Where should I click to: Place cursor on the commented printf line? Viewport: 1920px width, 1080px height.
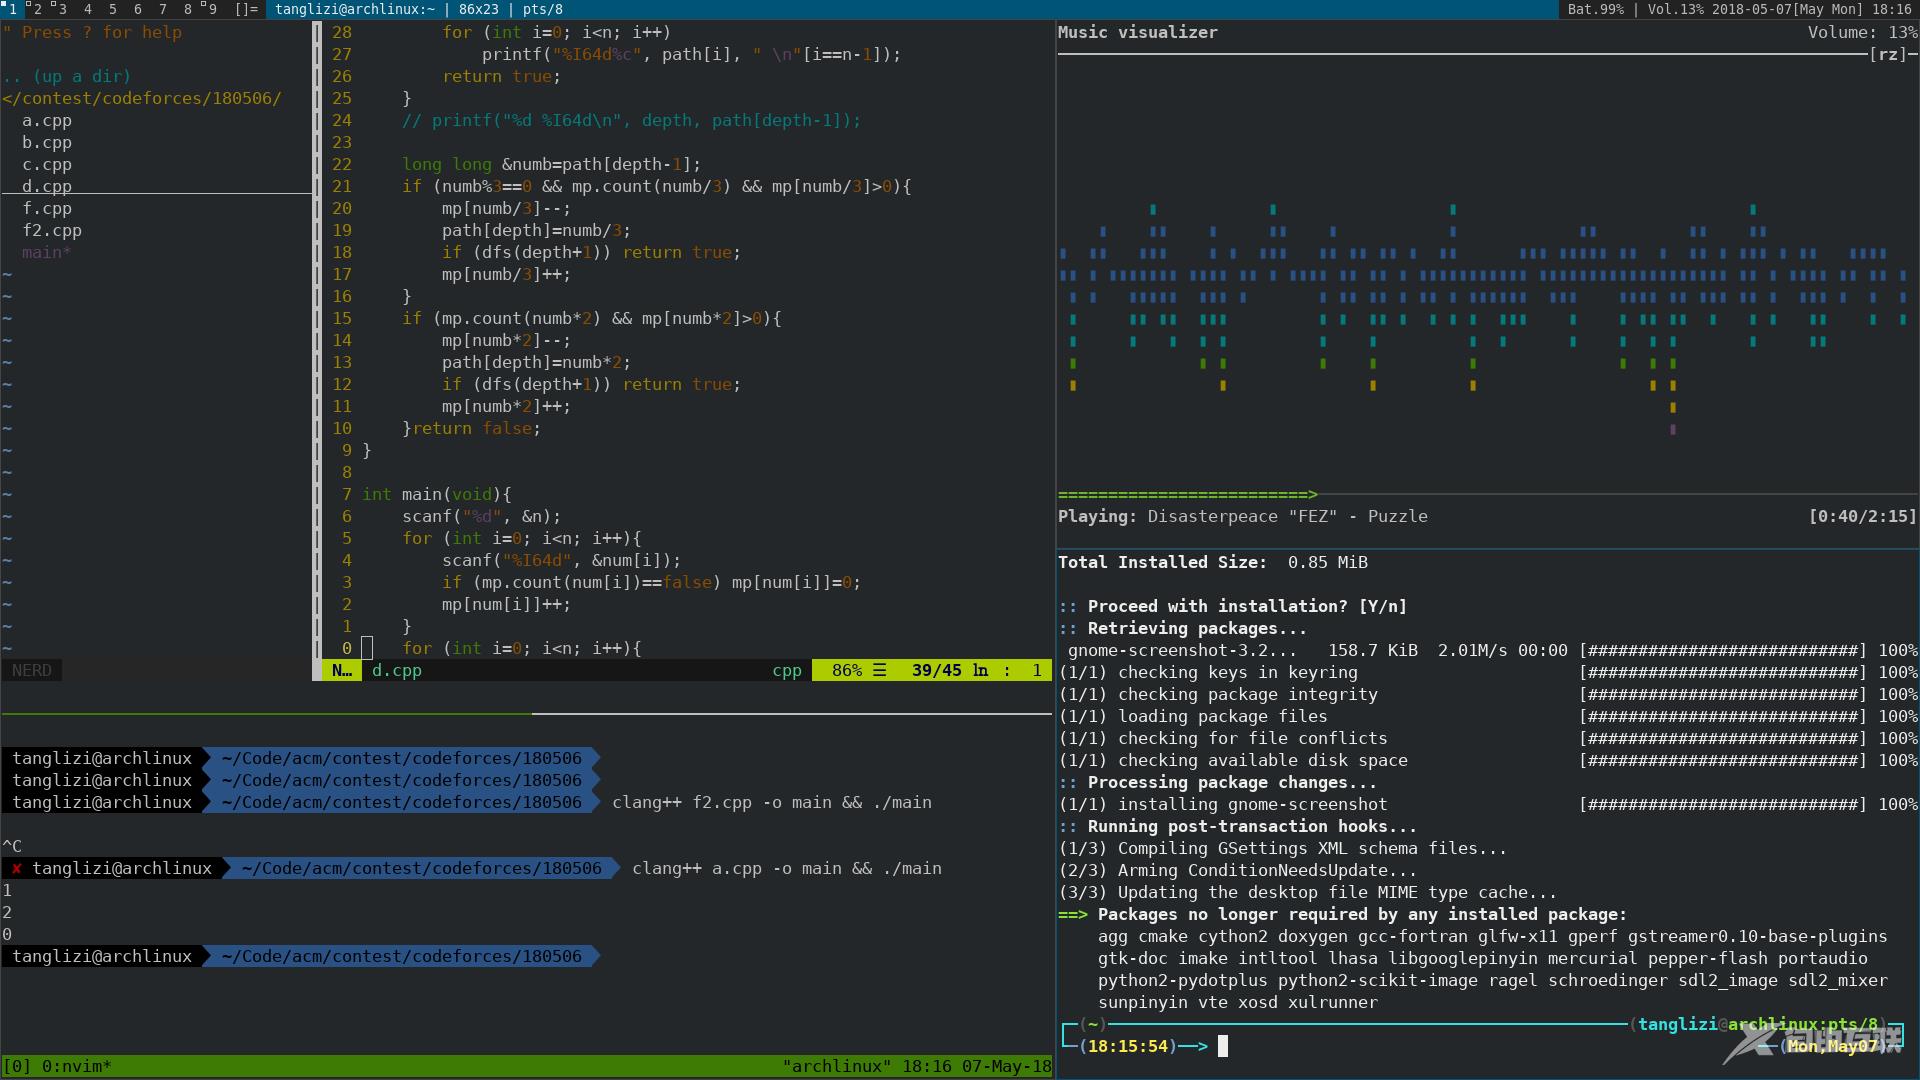632,120
